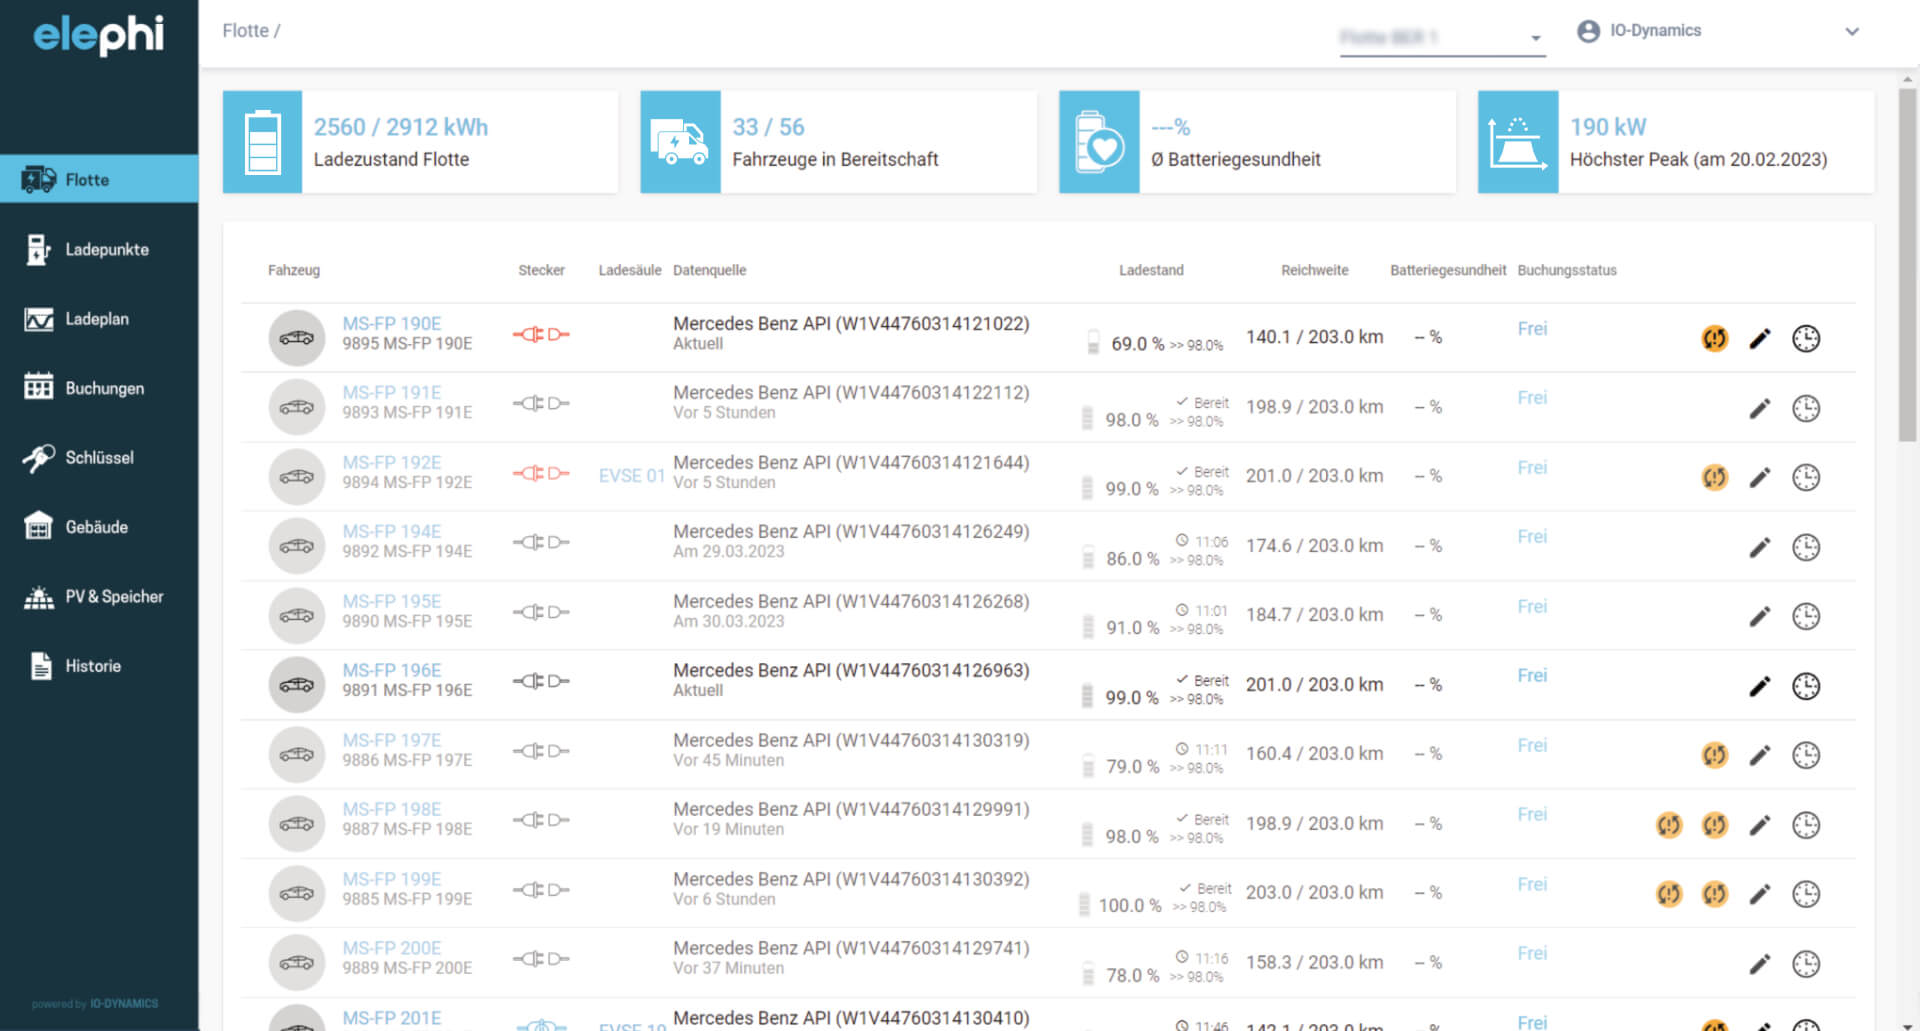Expand the IO-Dynamics account menu

tap(1851, 31)
